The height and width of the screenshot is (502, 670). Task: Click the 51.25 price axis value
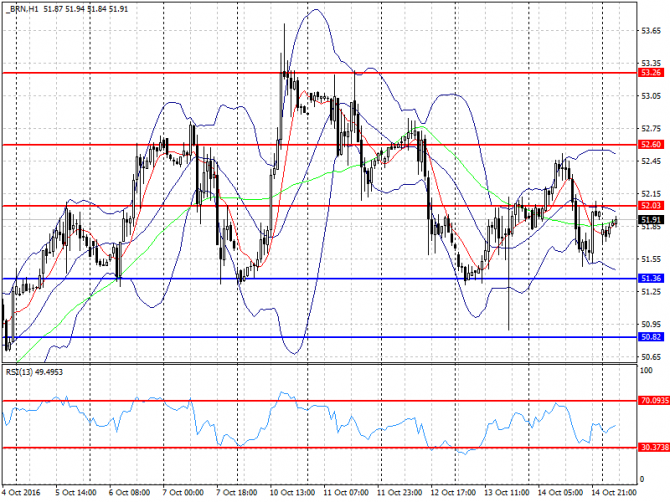651,292
